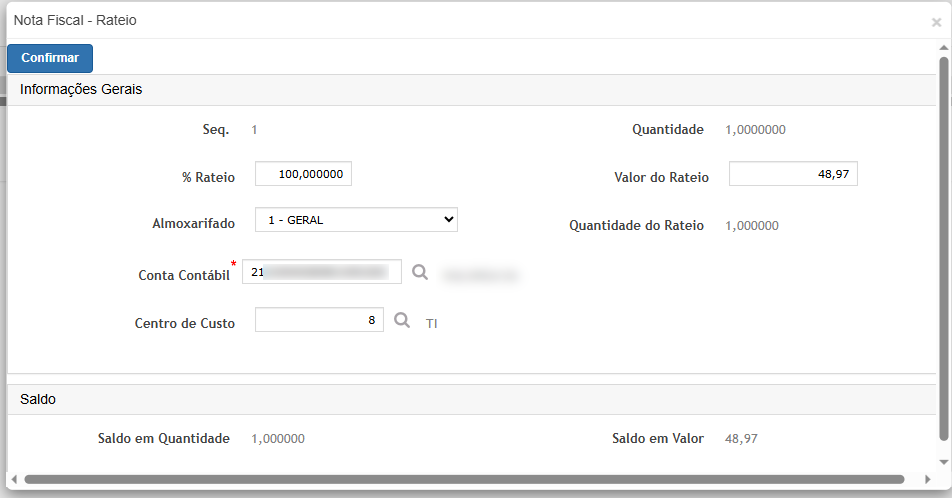Viewport: 952px width, 498px height.
Task: Open the lookup magnifier beside Conta Contábil
Action: pyautogui.click(x=420, y=271)
